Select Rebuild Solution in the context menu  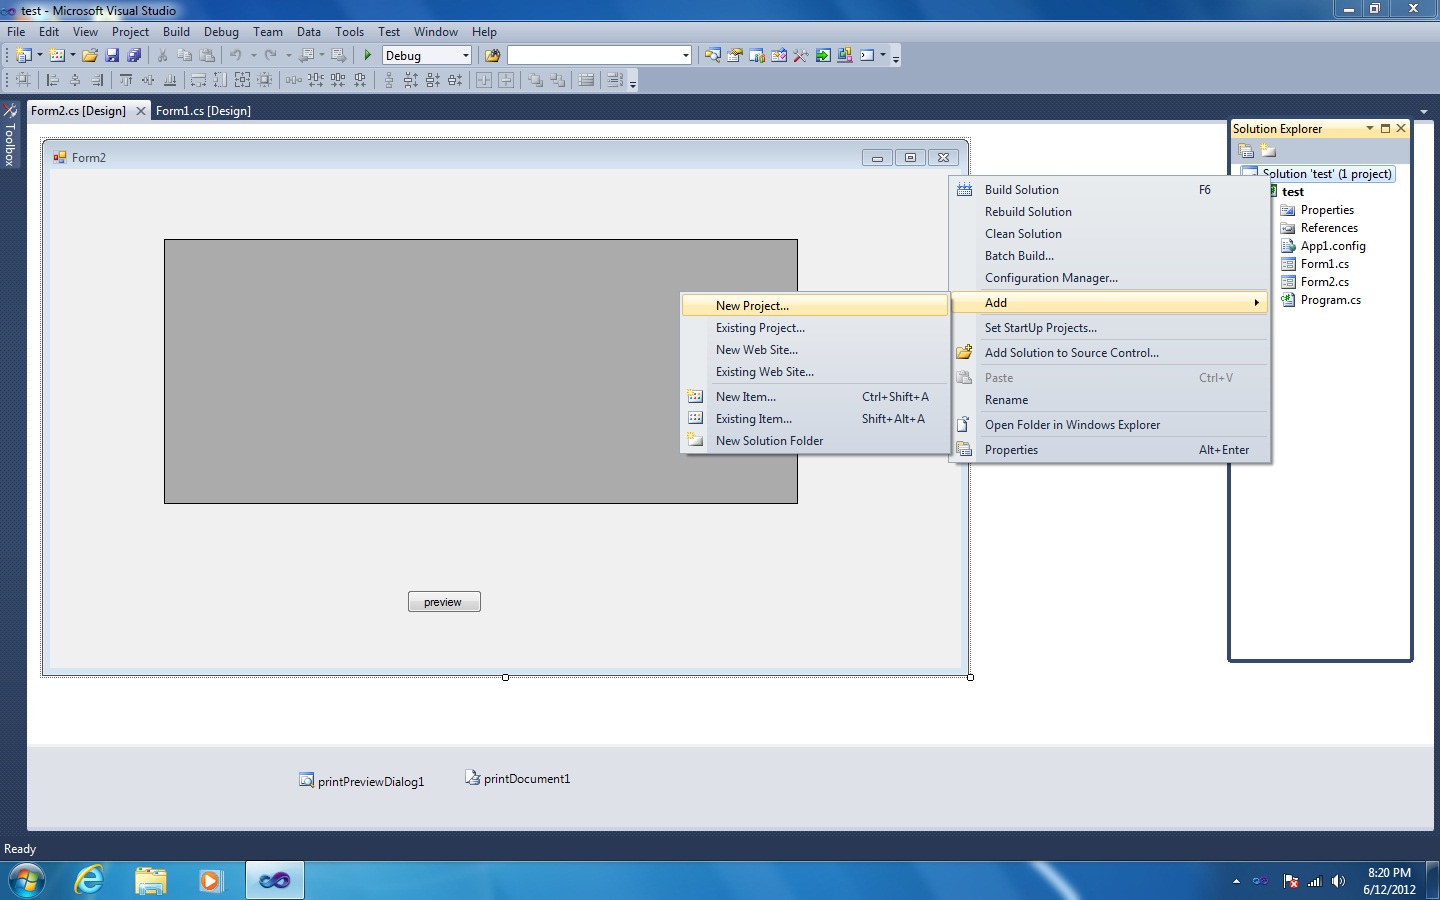point(1111,212)
